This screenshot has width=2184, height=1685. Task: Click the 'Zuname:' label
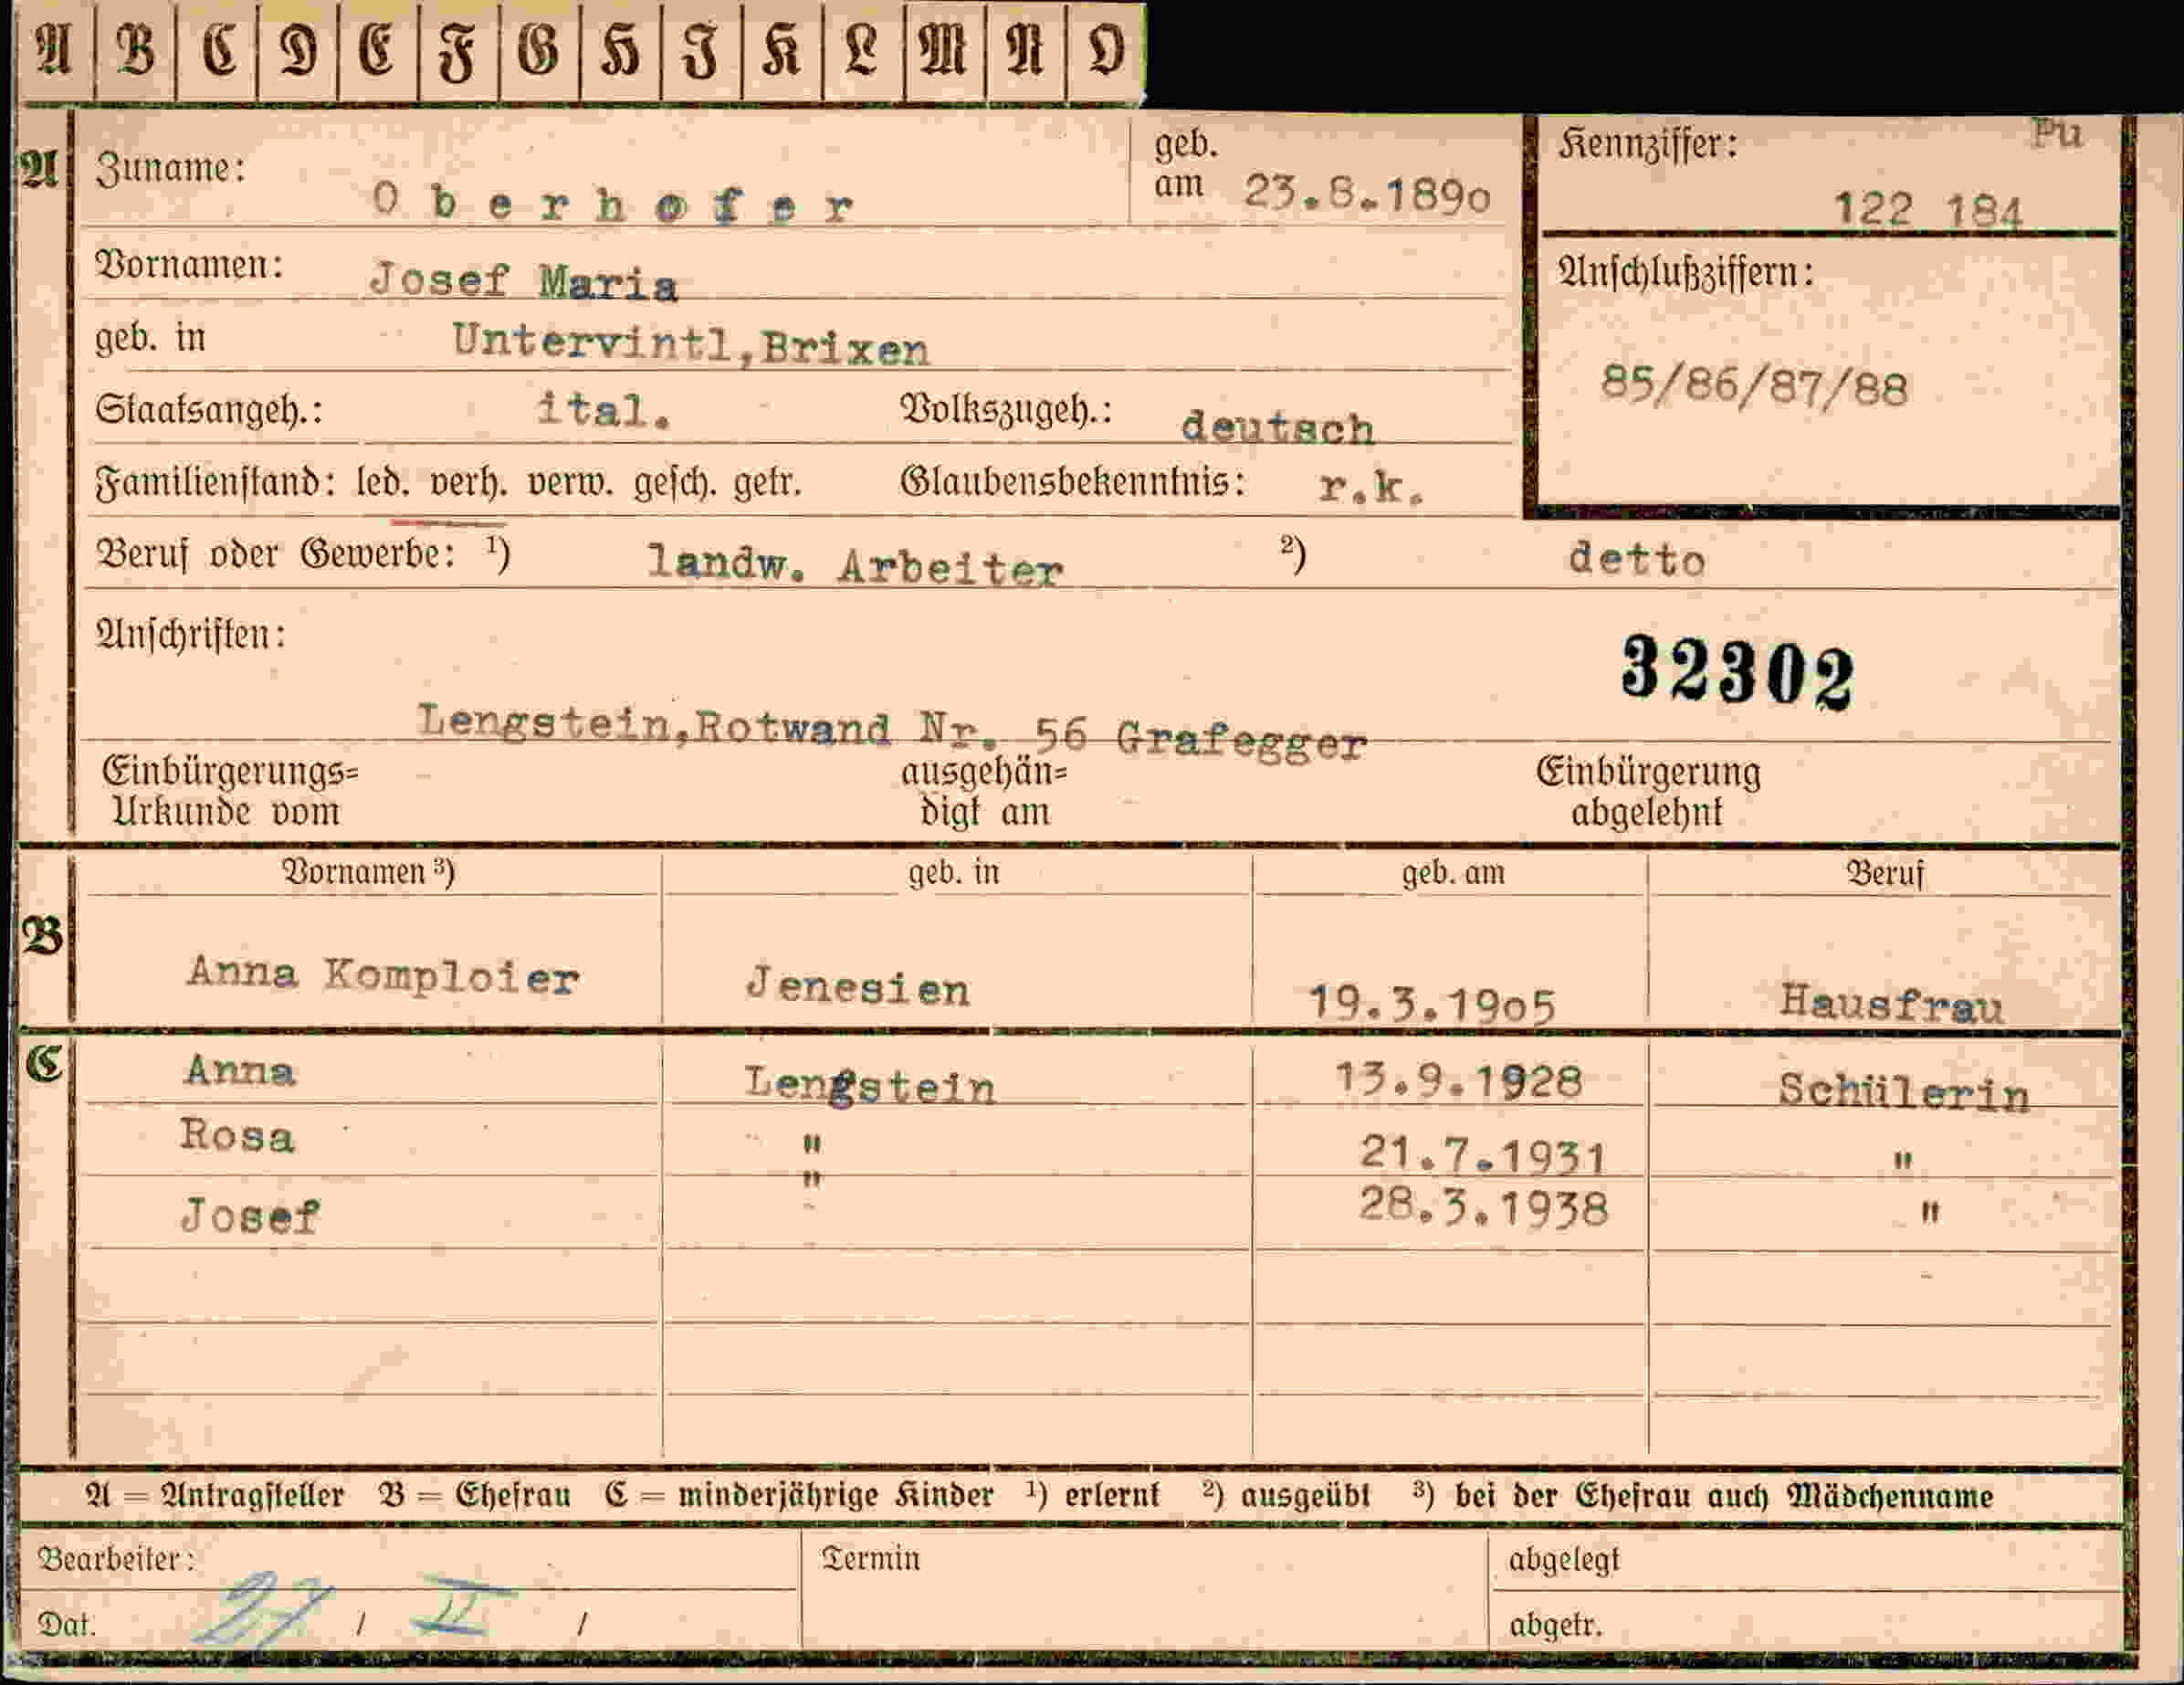click(170, 168)
